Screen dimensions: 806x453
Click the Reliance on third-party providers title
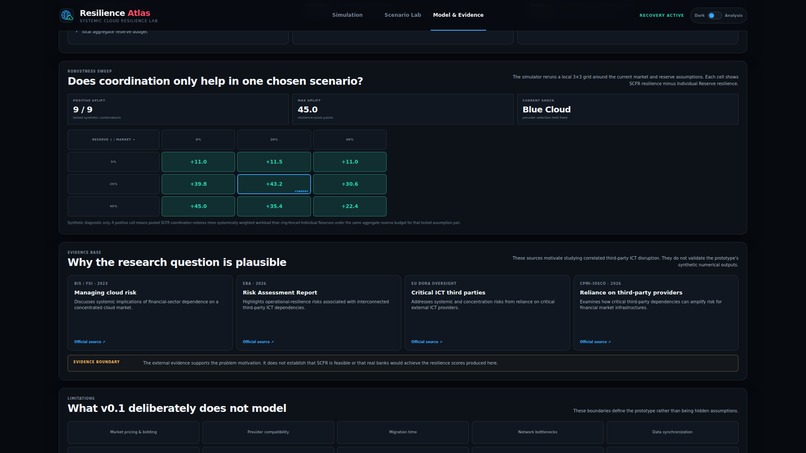click(631, 292)
